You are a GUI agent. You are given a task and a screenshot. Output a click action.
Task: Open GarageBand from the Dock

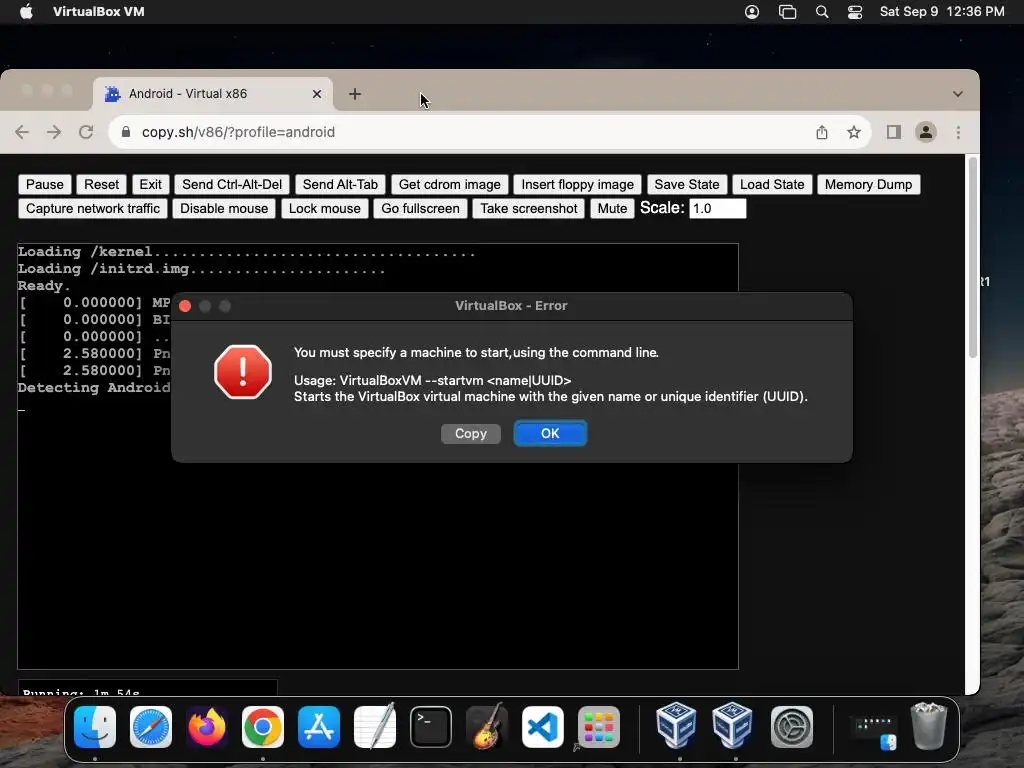tap(487, 727)
